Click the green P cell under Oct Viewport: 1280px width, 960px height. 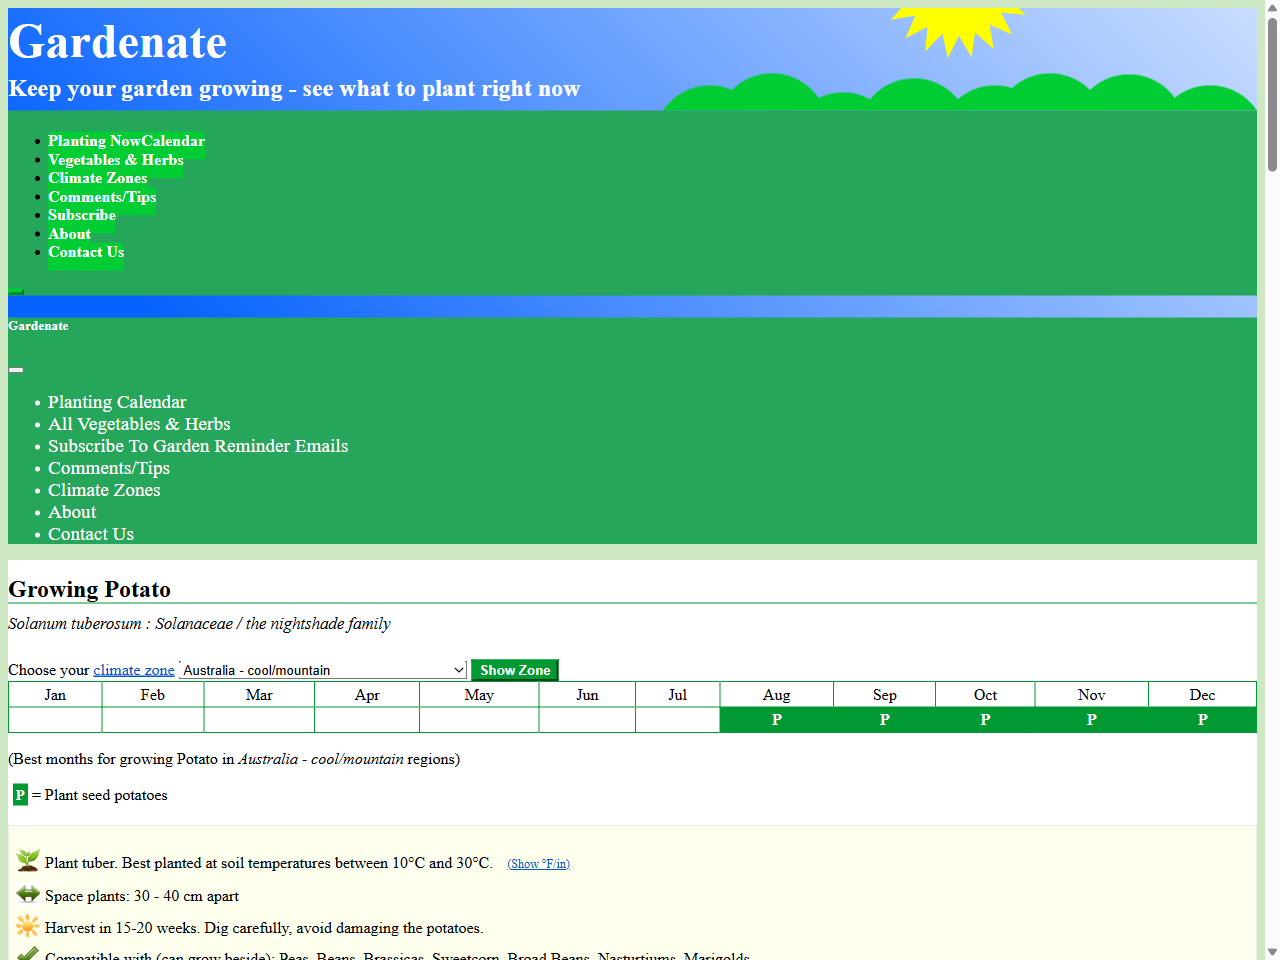985,720
